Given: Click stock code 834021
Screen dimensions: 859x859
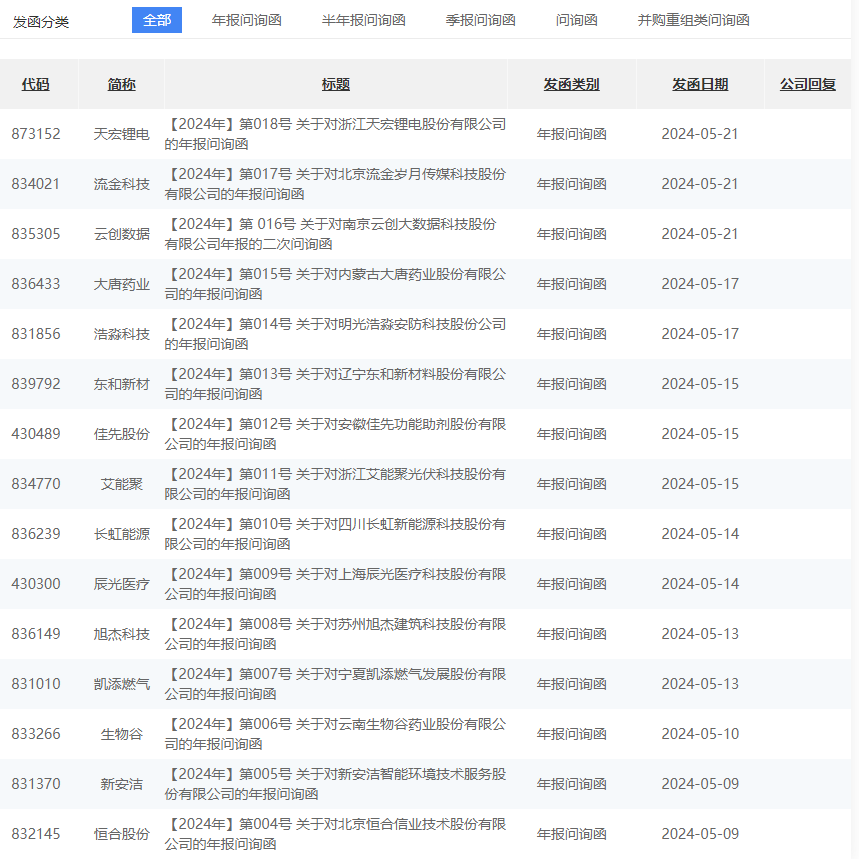Looking at the screenshot, I should (36, 184).
